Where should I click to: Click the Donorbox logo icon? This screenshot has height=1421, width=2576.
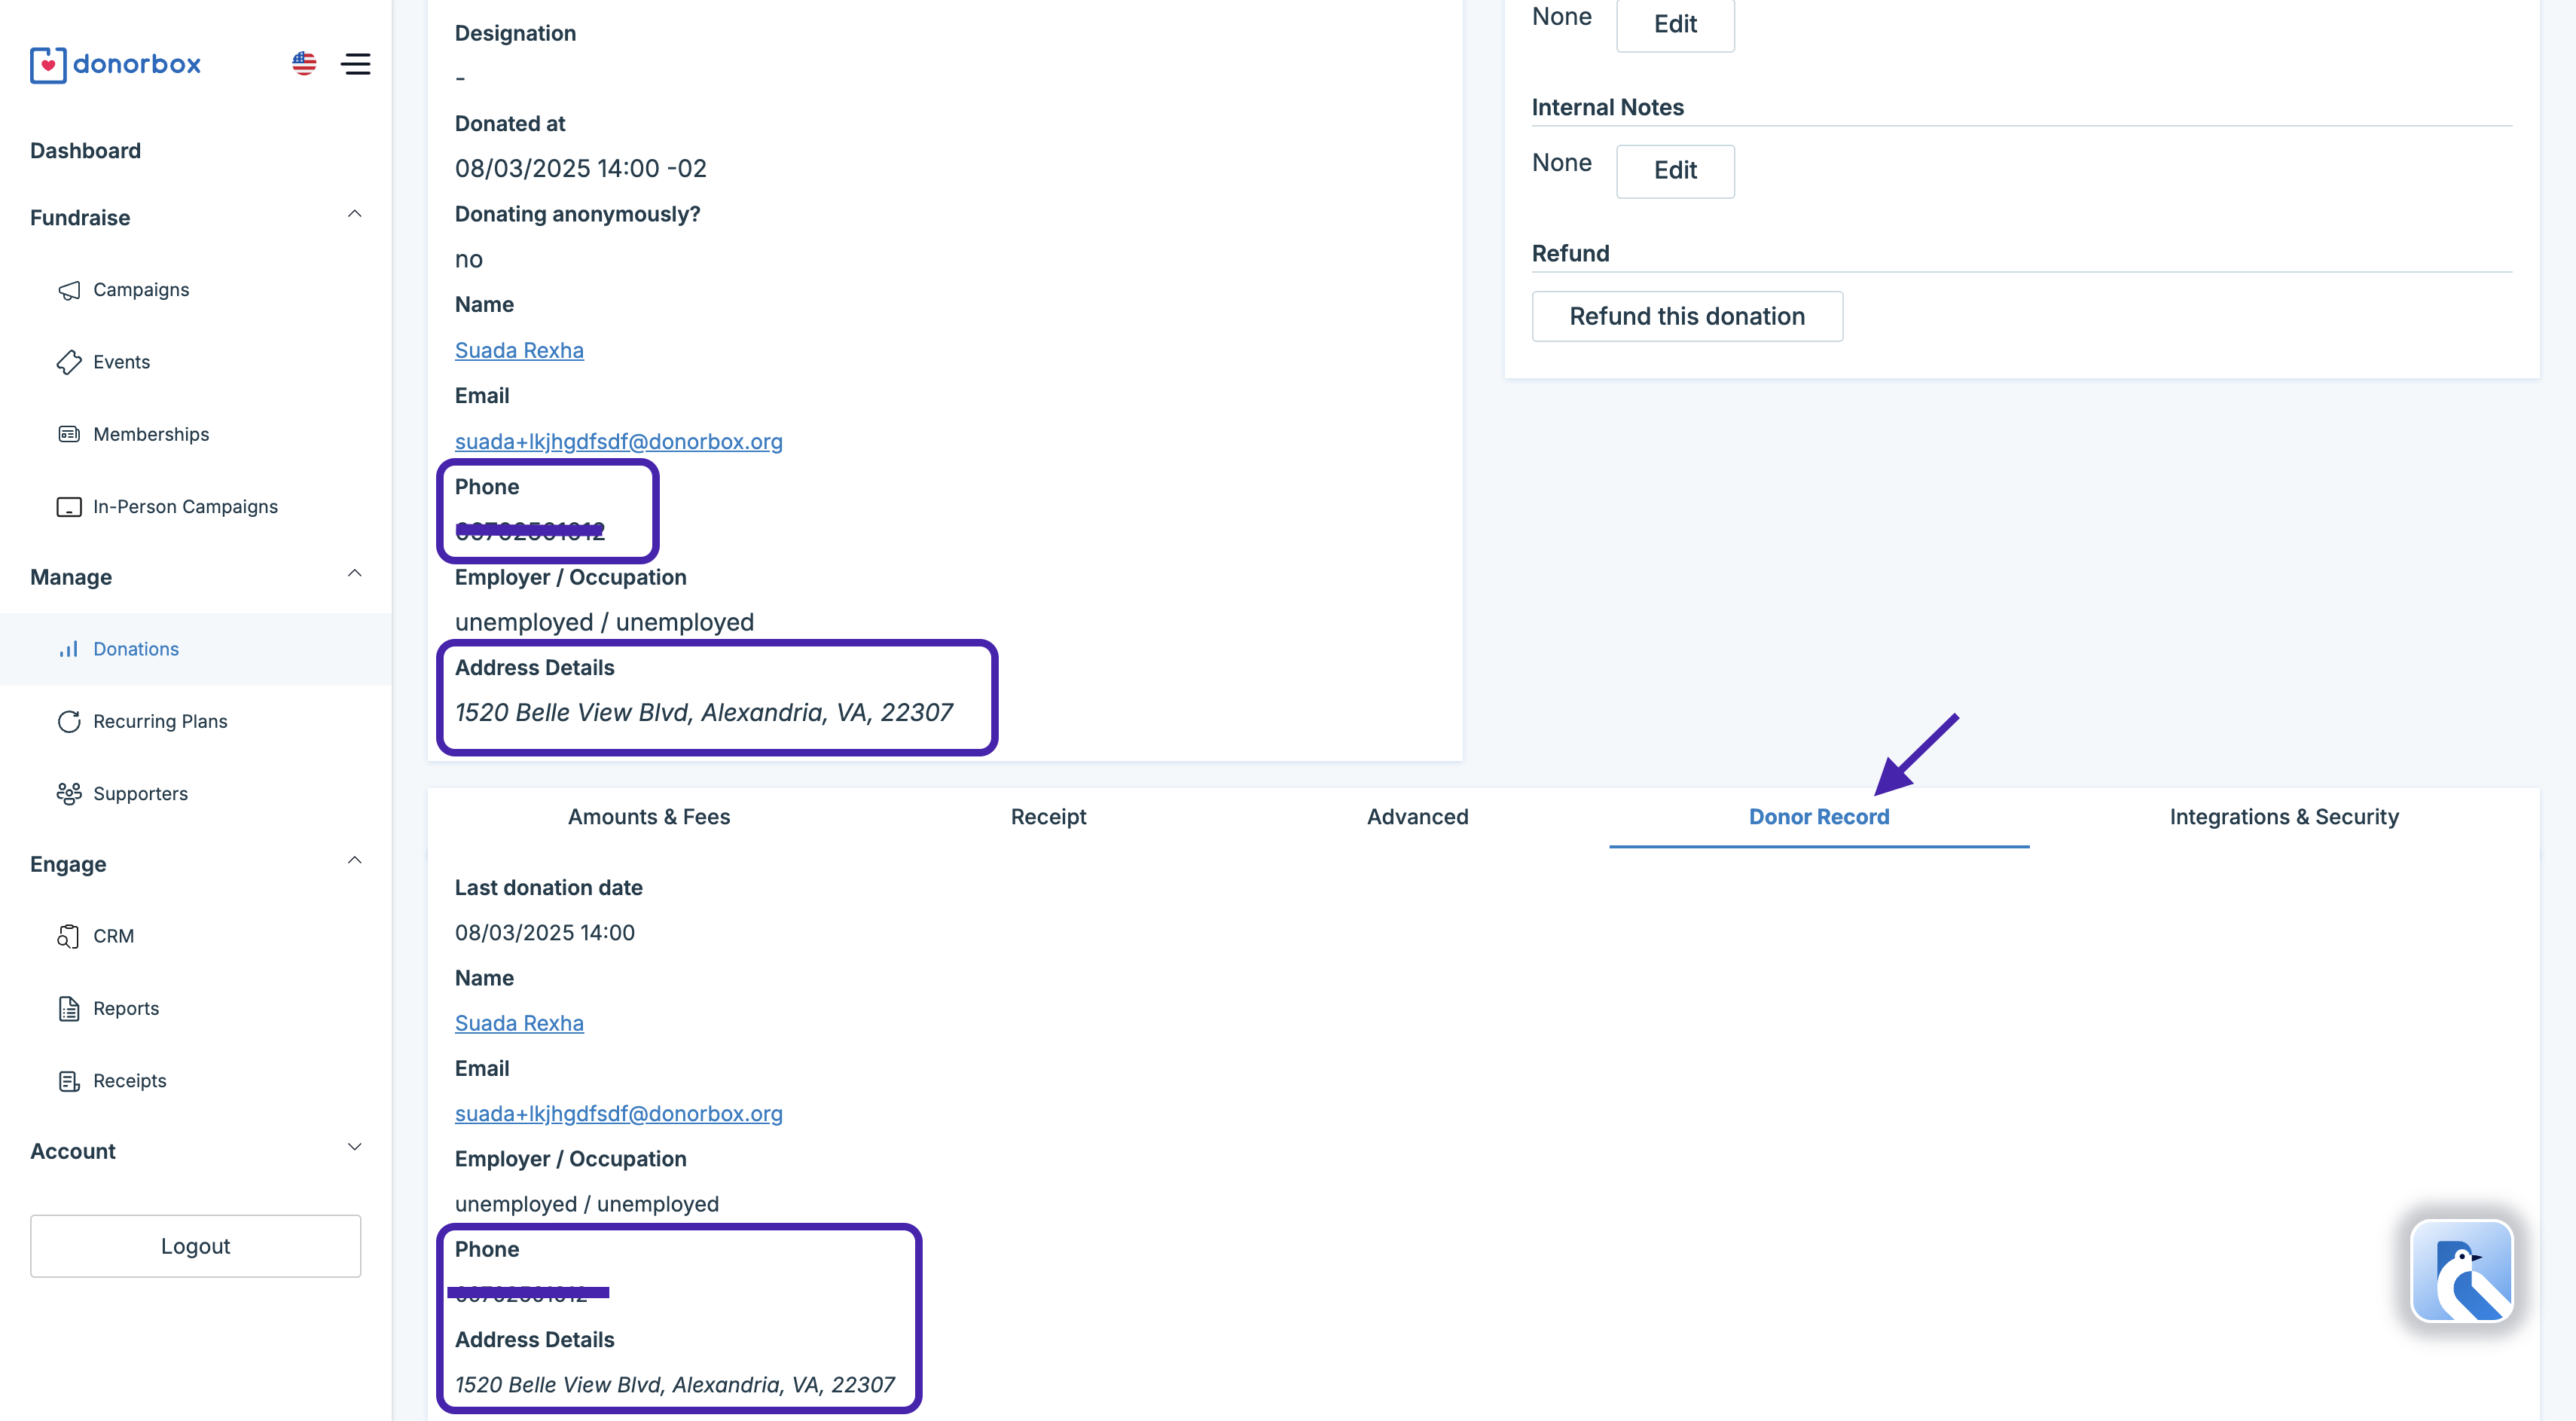click(x=48, y=65)
